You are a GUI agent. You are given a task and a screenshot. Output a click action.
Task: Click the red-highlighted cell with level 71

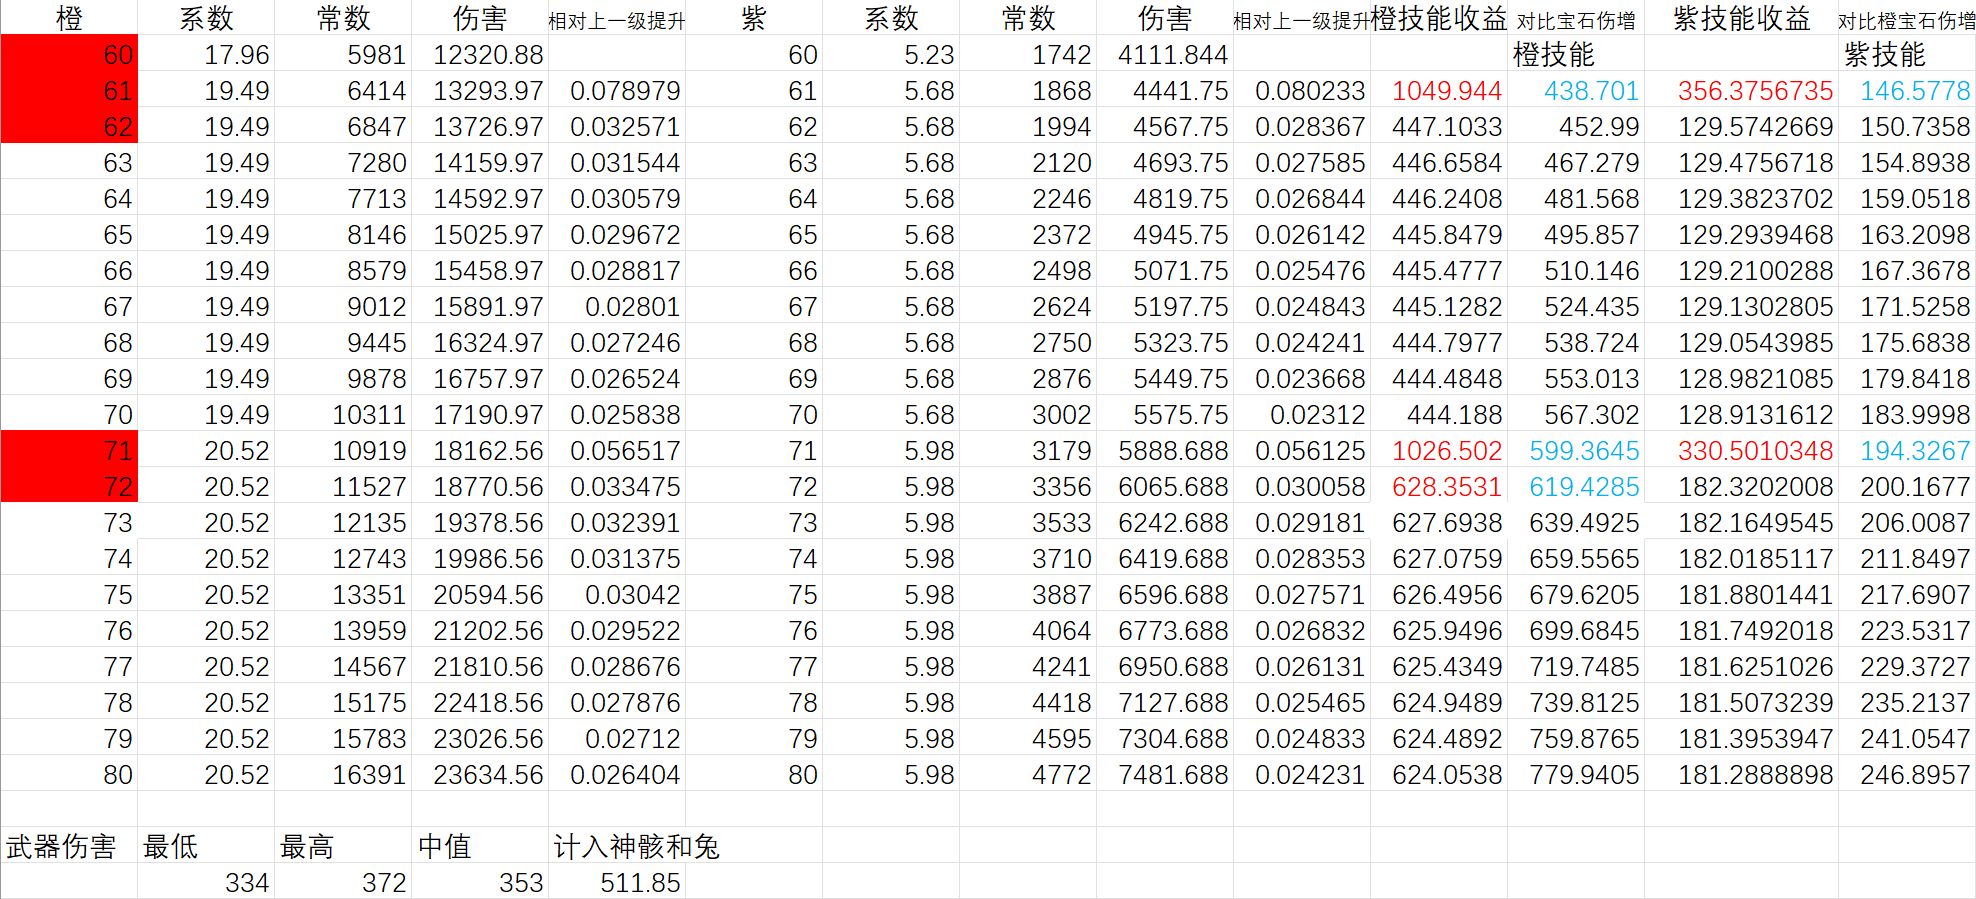tap(69, 451)
